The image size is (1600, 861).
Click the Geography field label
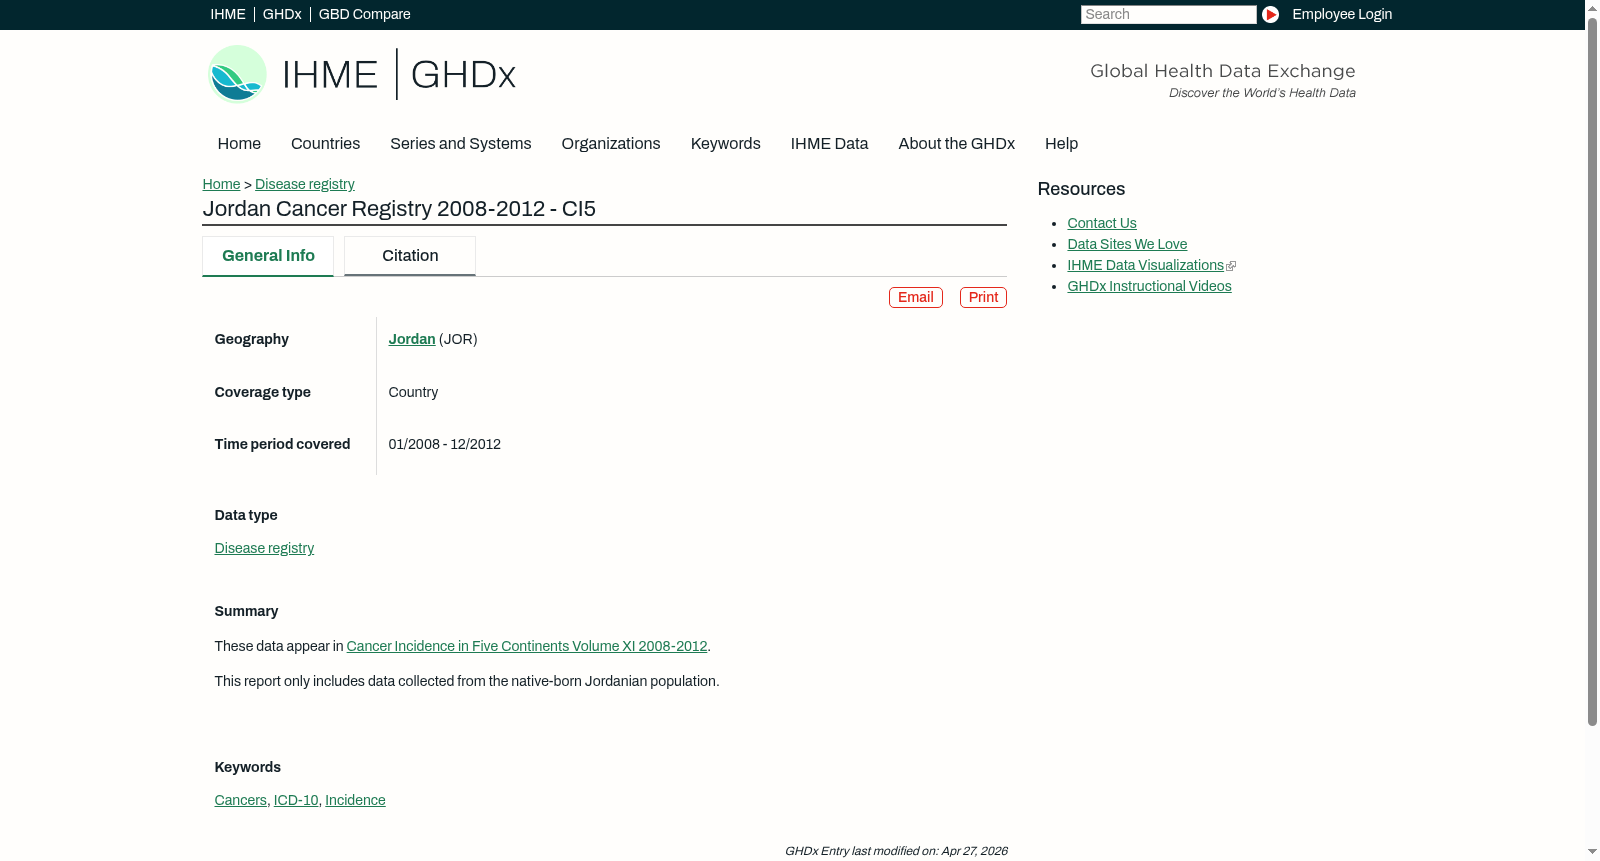[251, 340]
